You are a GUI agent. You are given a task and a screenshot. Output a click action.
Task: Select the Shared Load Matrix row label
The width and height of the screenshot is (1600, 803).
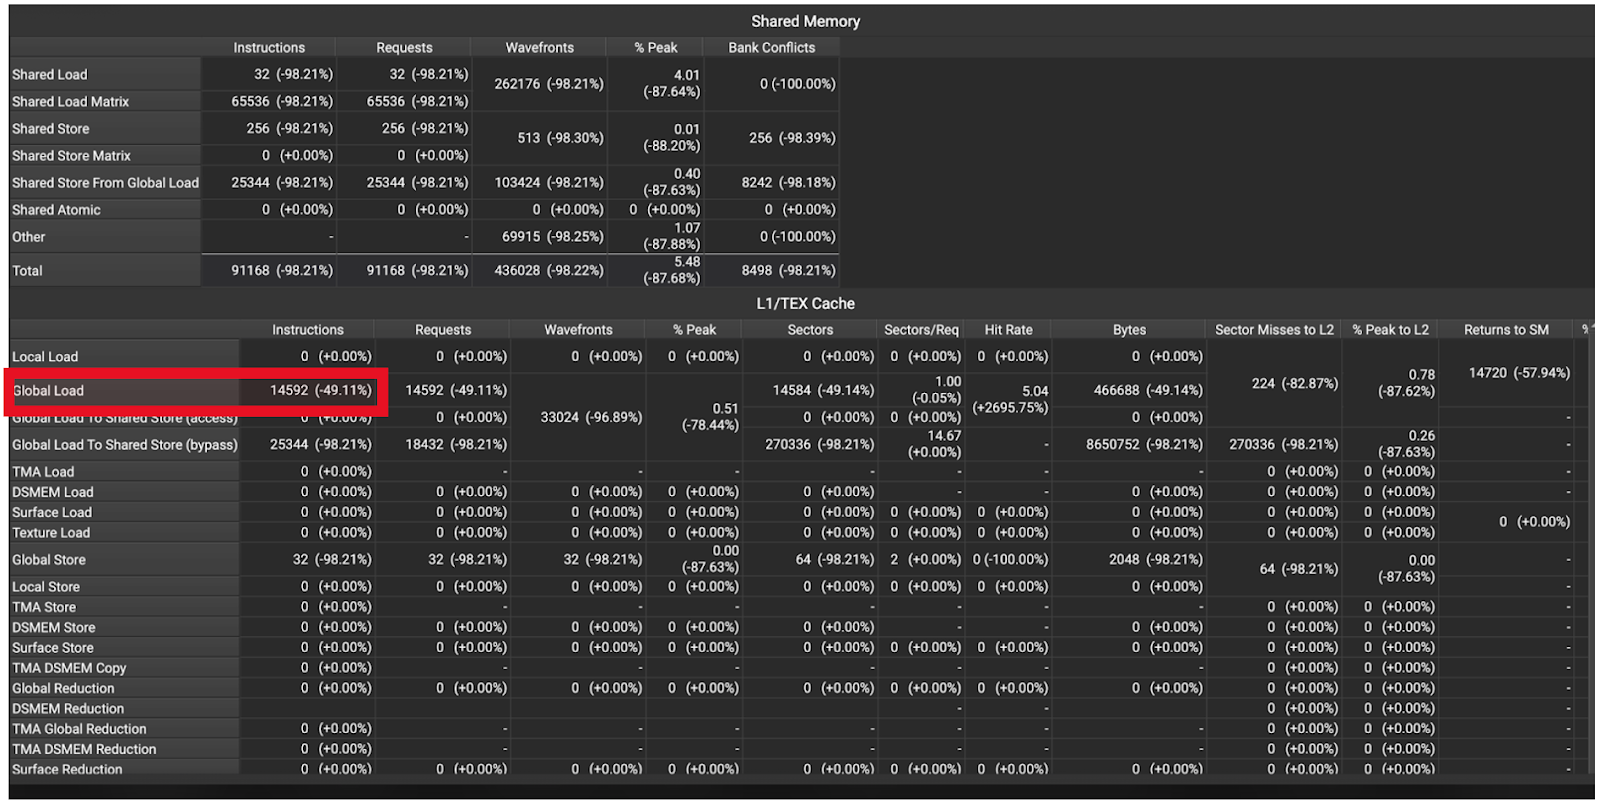[x=70, y=101]
